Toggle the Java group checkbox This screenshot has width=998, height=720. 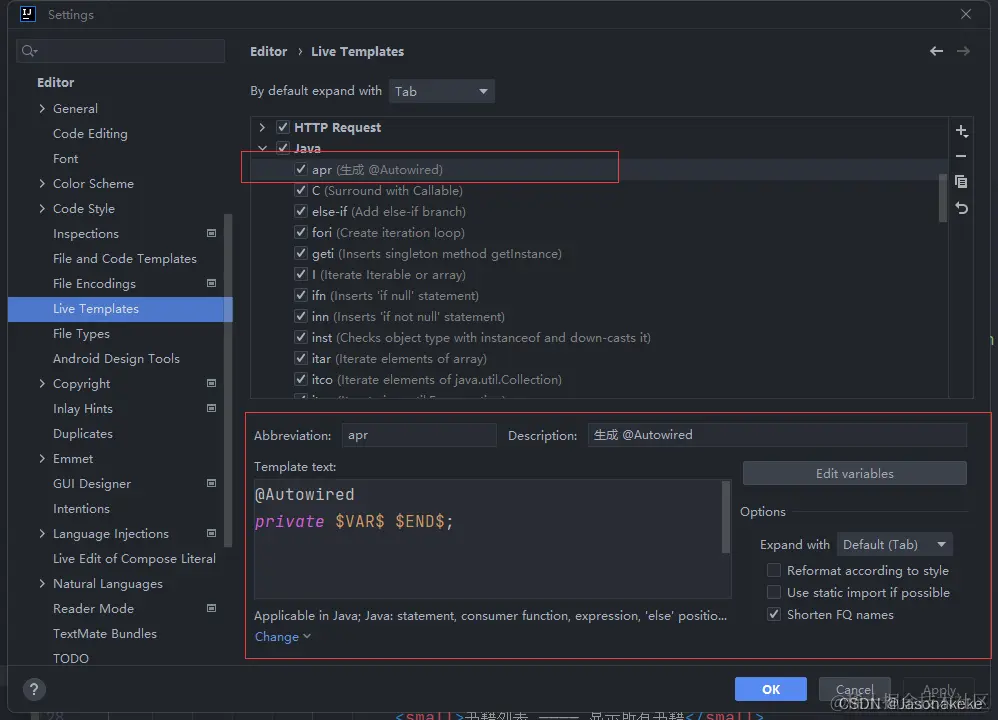283,148
